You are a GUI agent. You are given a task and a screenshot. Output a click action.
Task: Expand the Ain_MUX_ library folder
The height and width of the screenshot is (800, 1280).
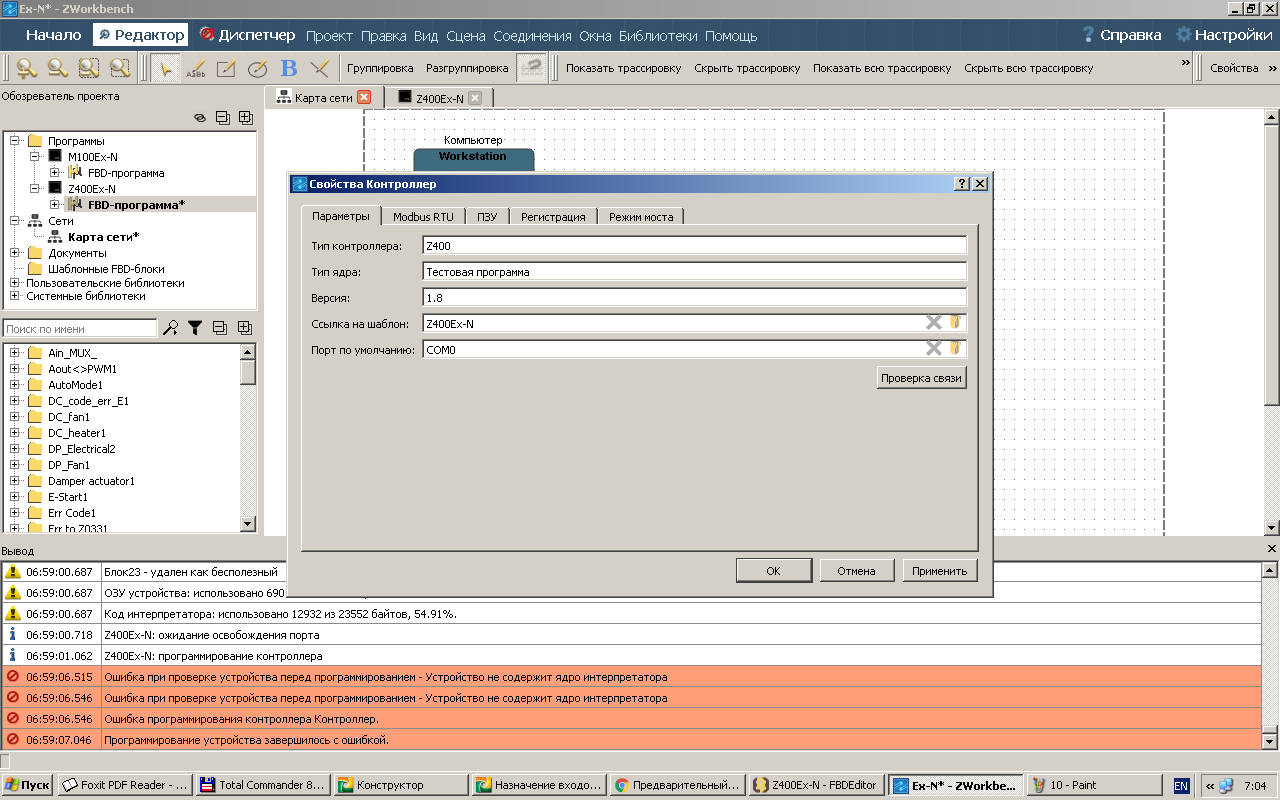tap(15, 353)
